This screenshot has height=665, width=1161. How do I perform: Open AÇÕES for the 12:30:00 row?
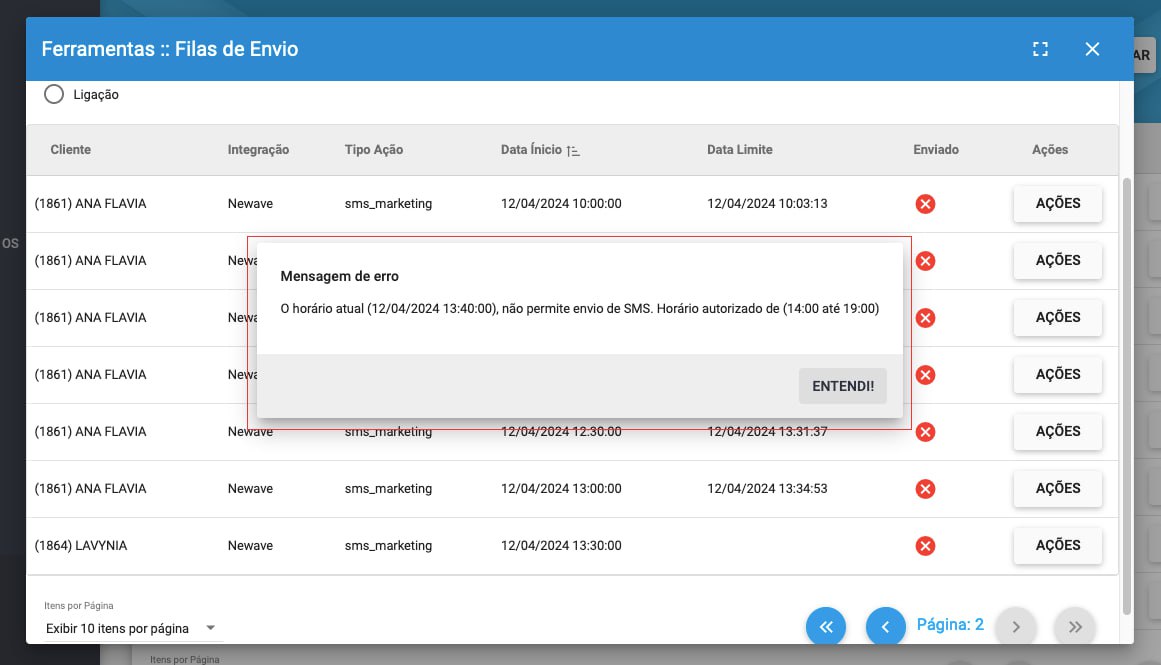coord(1057,432)
